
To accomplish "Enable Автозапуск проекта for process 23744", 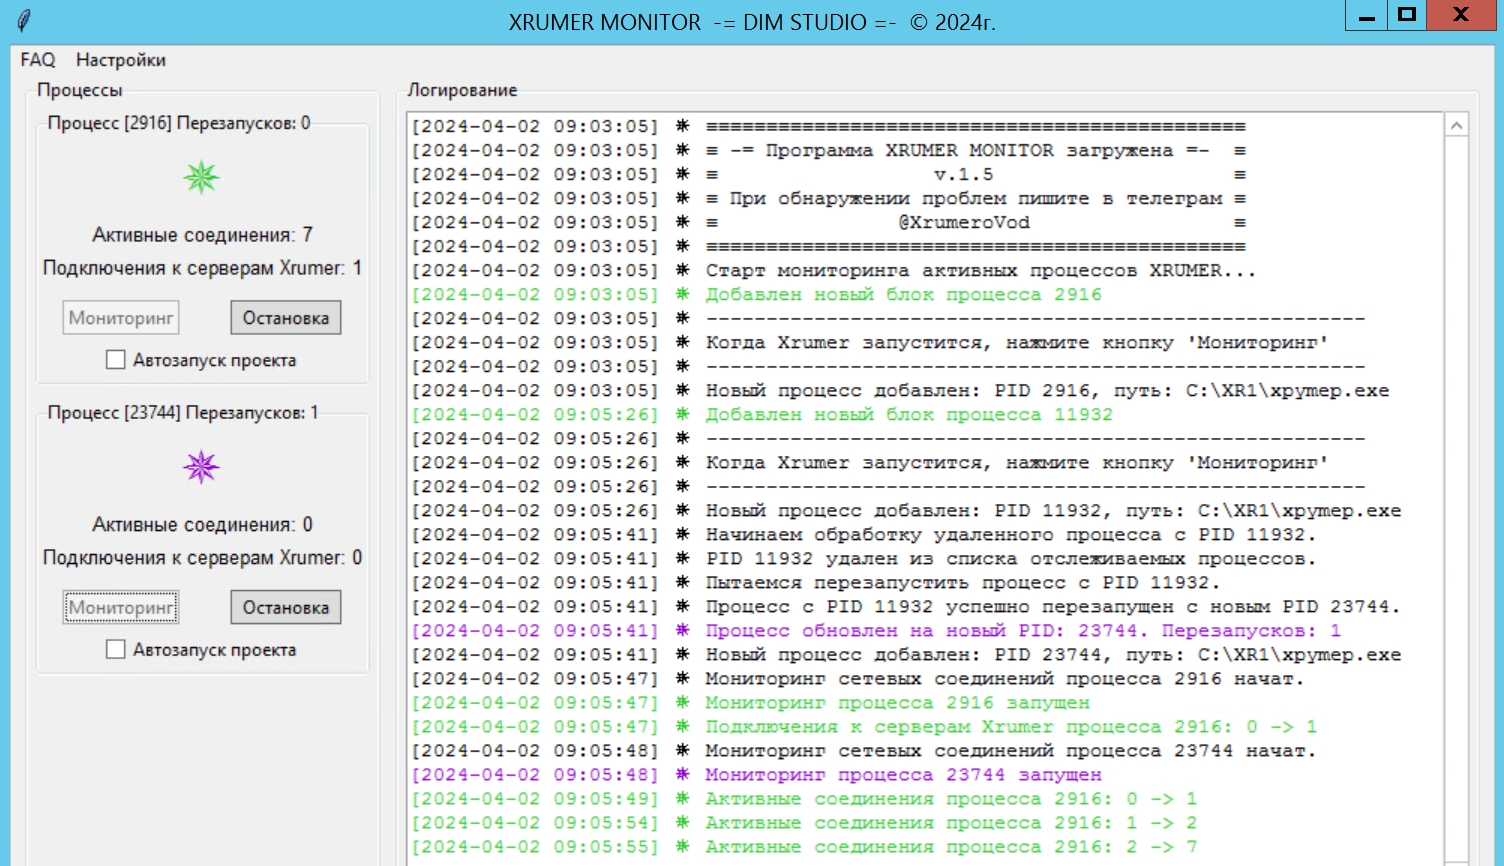I will tap(116, 650).
